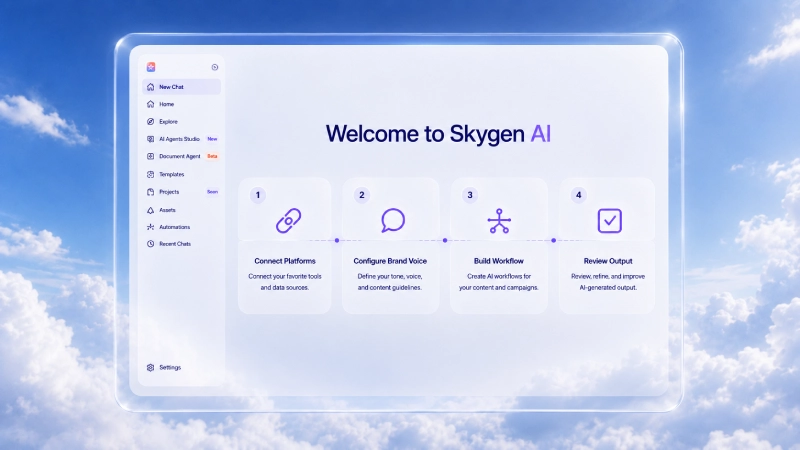This screenshot has height=450, width=800.
Task: Click the Skygen logo icon in sidebar
Action: pyautogui.click(x=151, y=67)
